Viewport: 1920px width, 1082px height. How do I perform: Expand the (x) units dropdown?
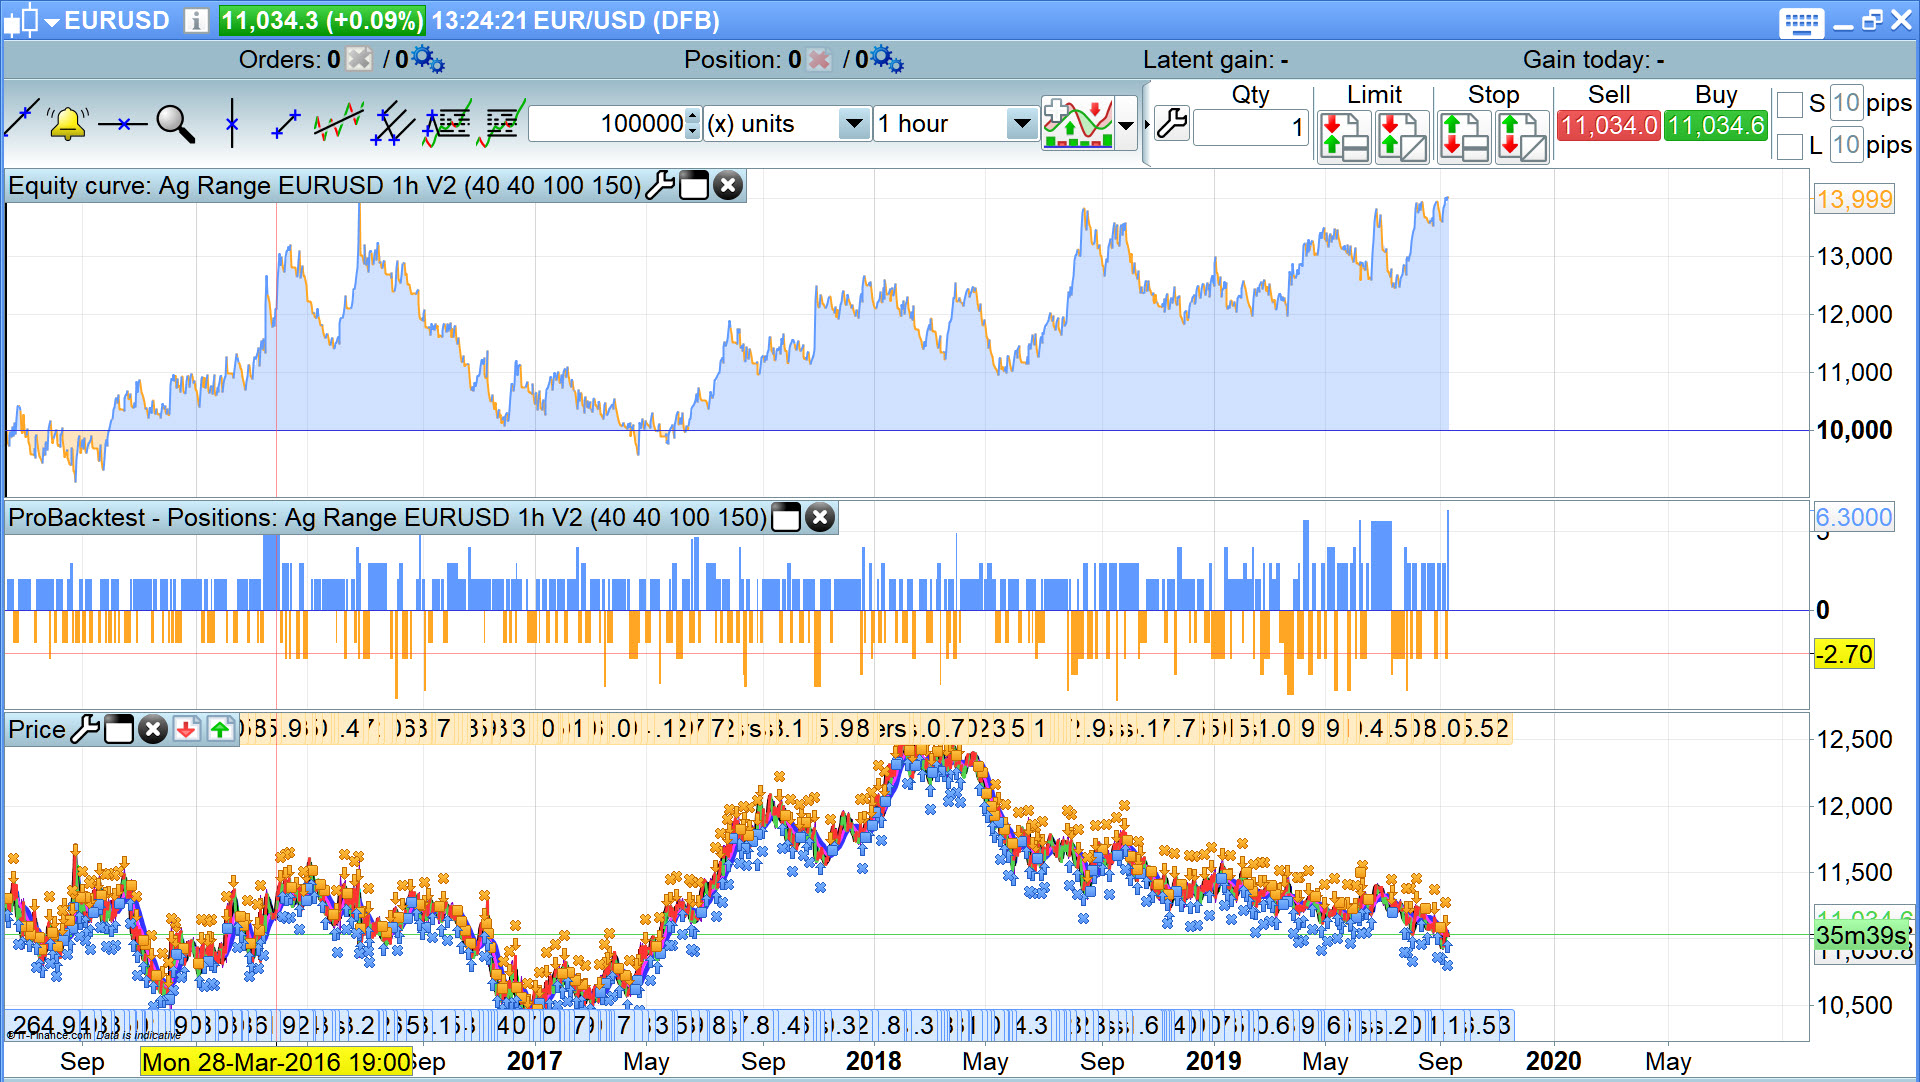(x=853, y=124)
